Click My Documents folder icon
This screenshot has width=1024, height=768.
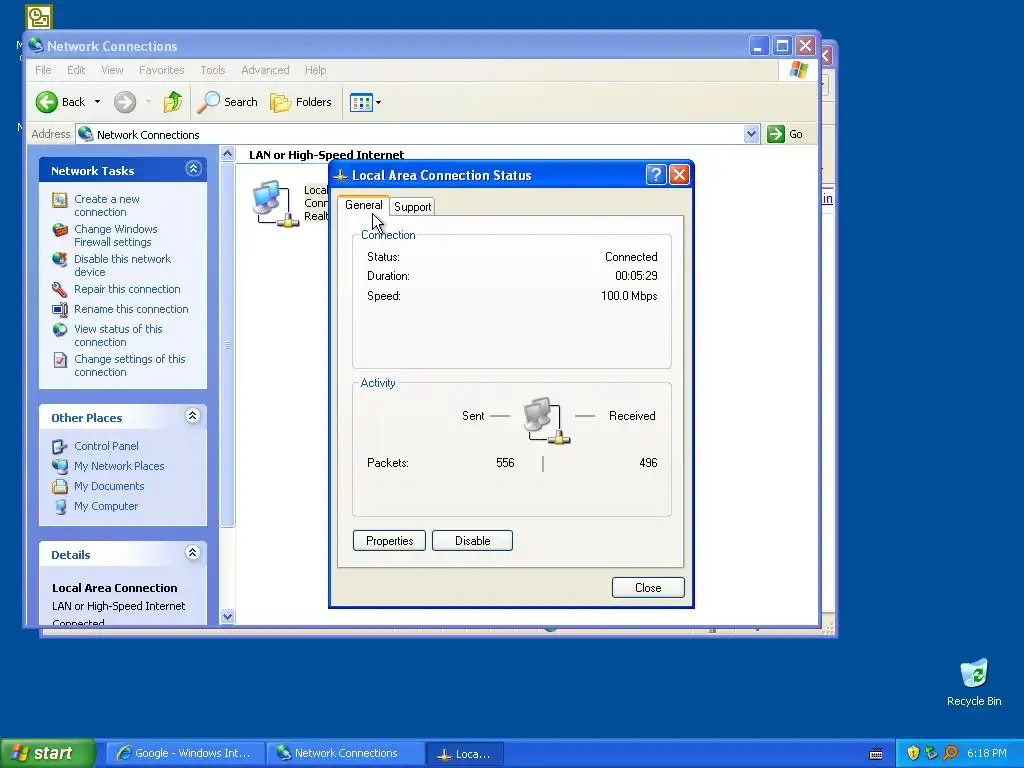tap(60, 487)
